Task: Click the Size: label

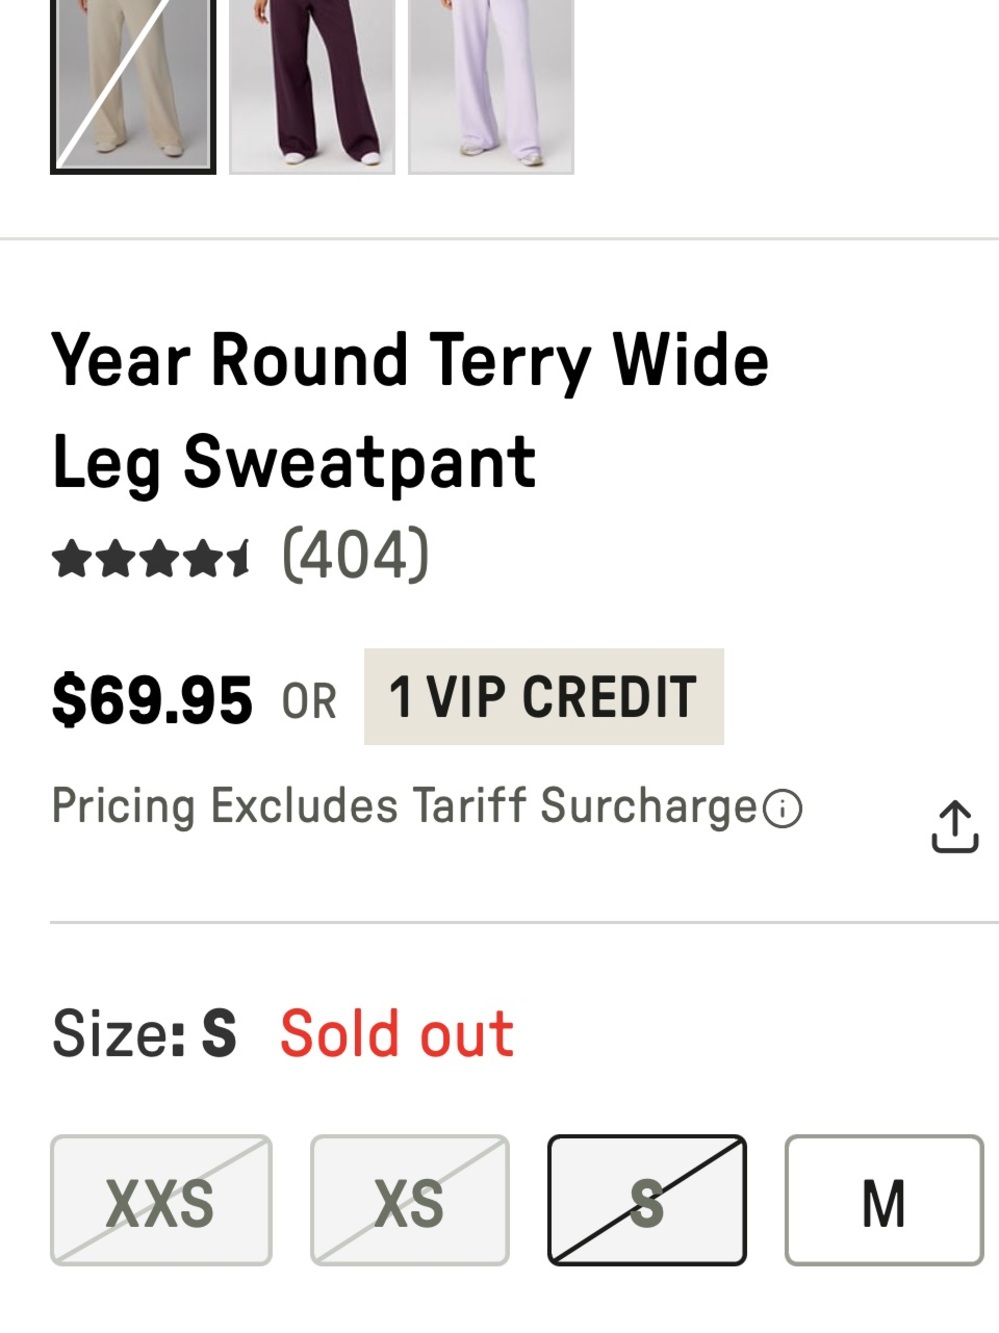Action: [x=118, y=1034]
